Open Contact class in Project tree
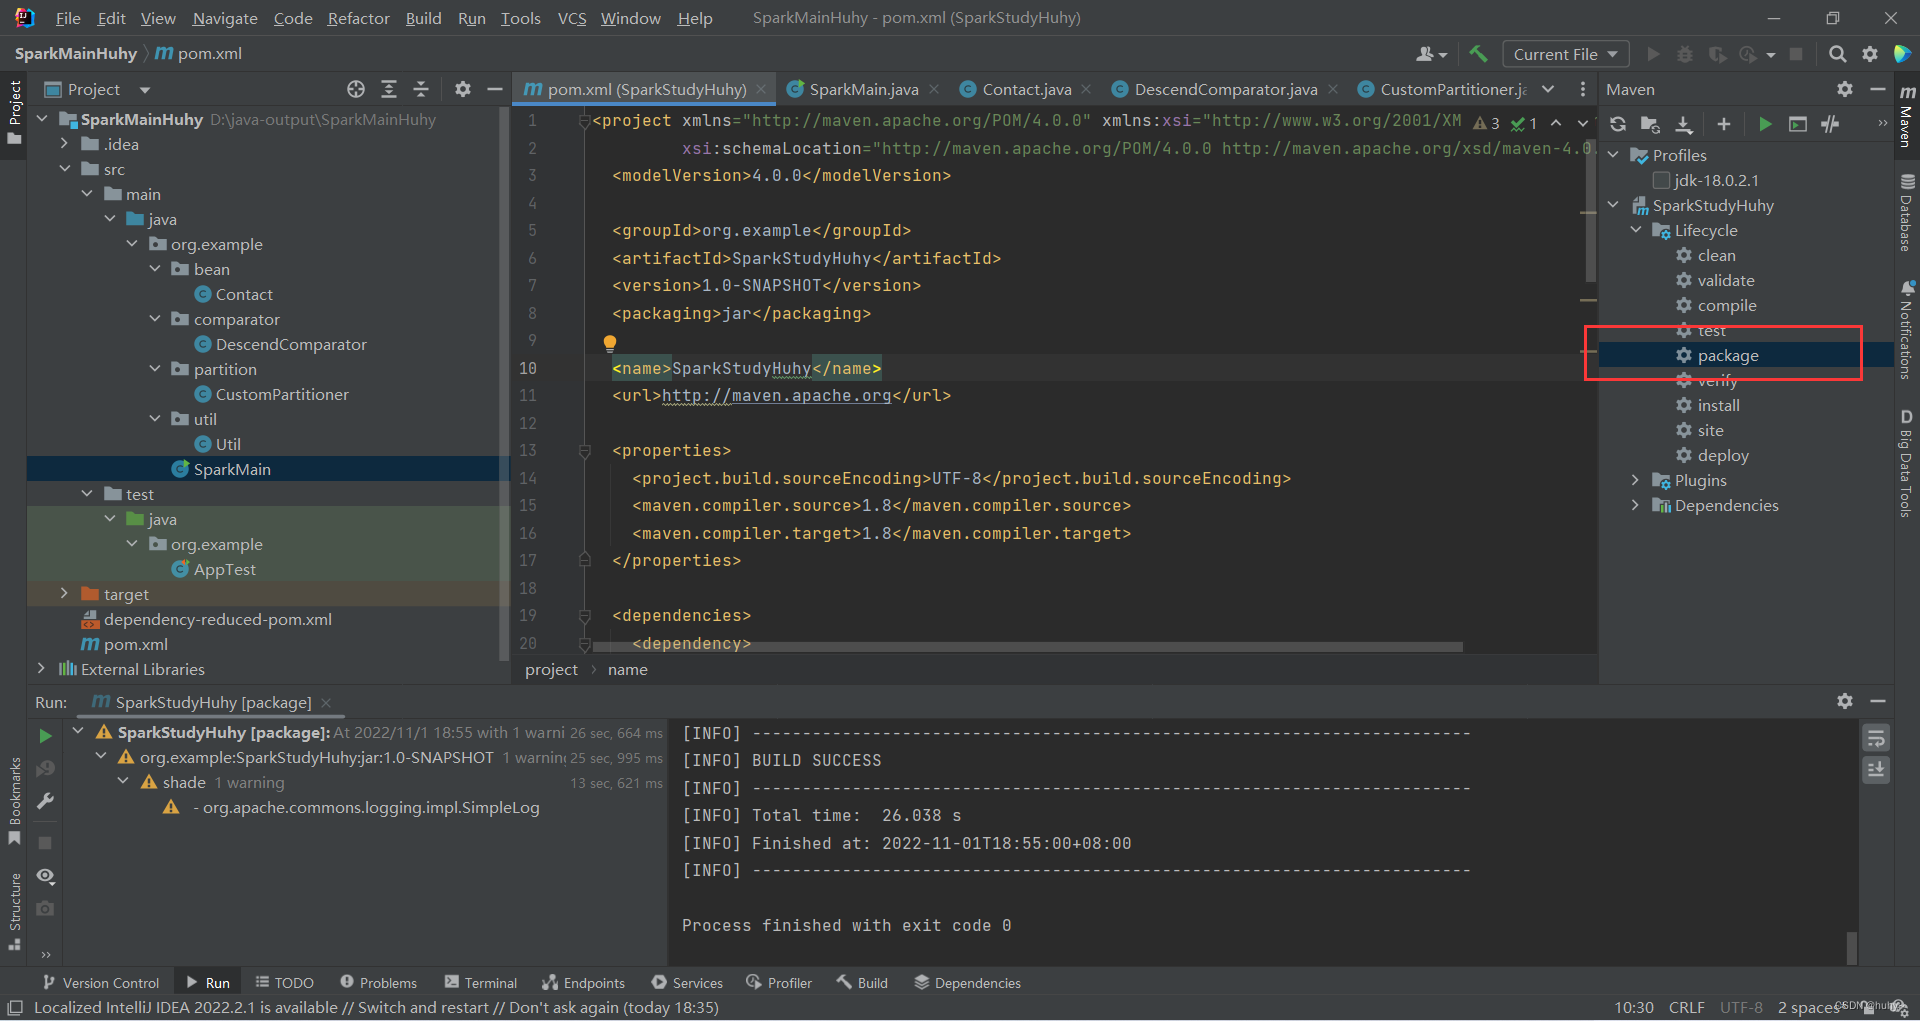Viewport: 1920px width, 1021px height. pos(244,294)
